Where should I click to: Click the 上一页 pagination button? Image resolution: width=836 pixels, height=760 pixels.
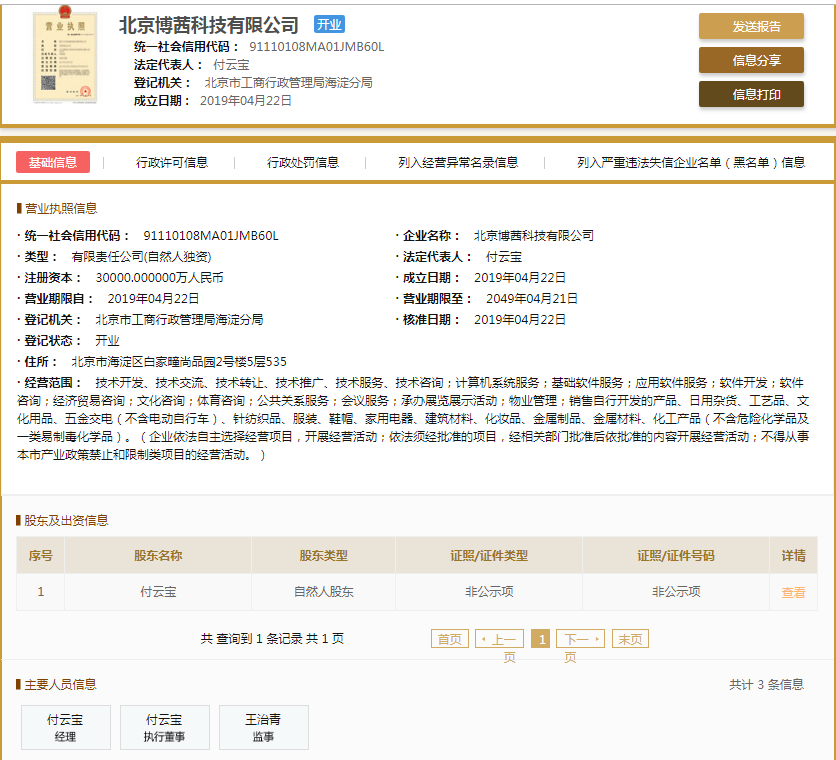499,639
